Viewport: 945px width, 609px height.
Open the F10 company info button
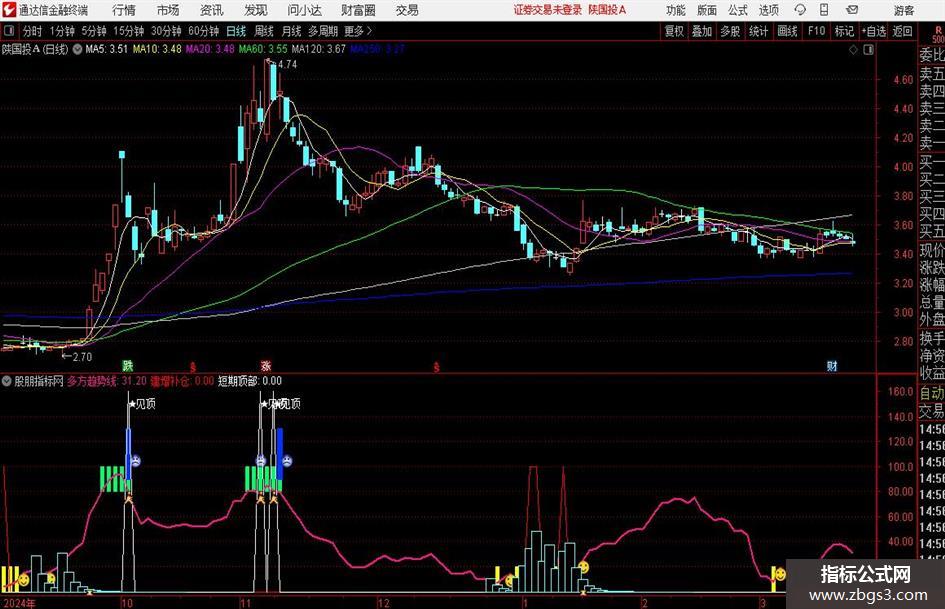coord(816,31)
